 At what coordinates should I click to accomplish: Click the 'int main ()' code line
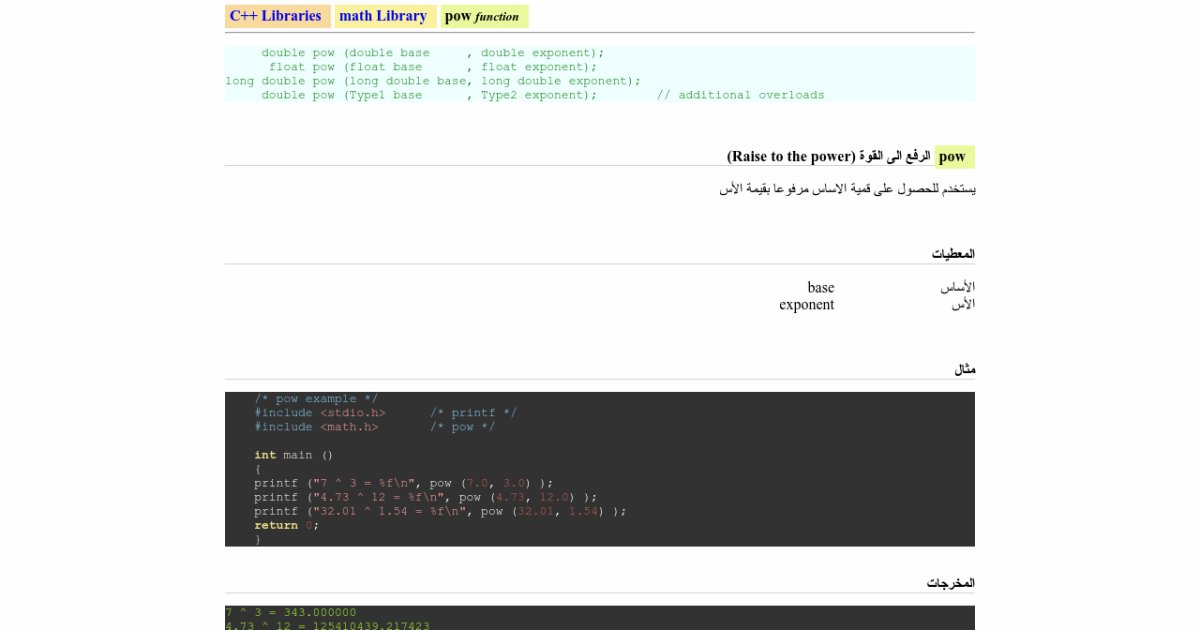coord(293,455)
